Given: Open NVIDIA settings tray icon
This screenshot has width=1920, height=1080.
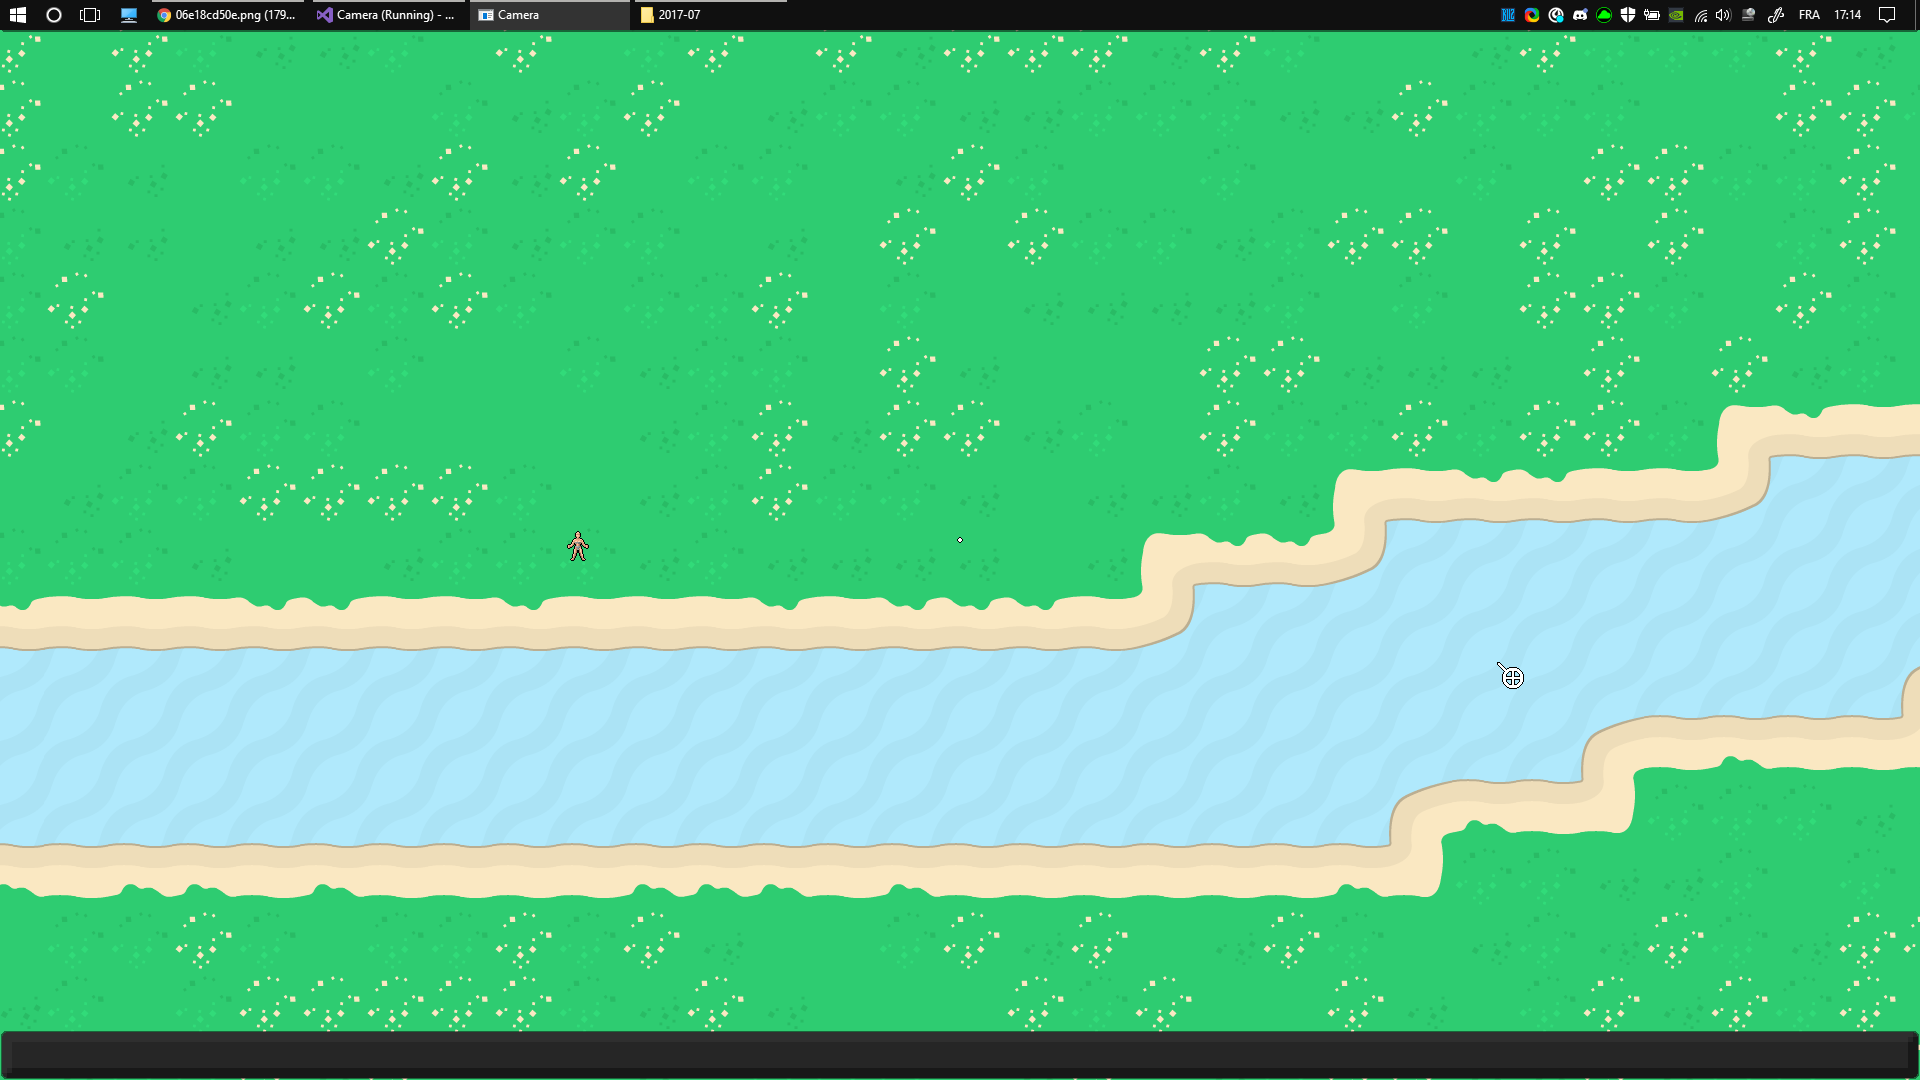Looking at the screenshot, I should 1676,15.
